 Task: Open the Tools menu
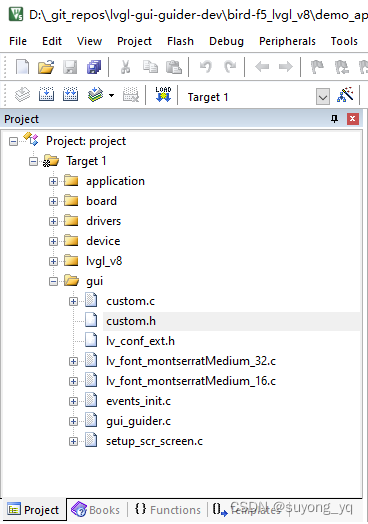(x=344, y=41)
